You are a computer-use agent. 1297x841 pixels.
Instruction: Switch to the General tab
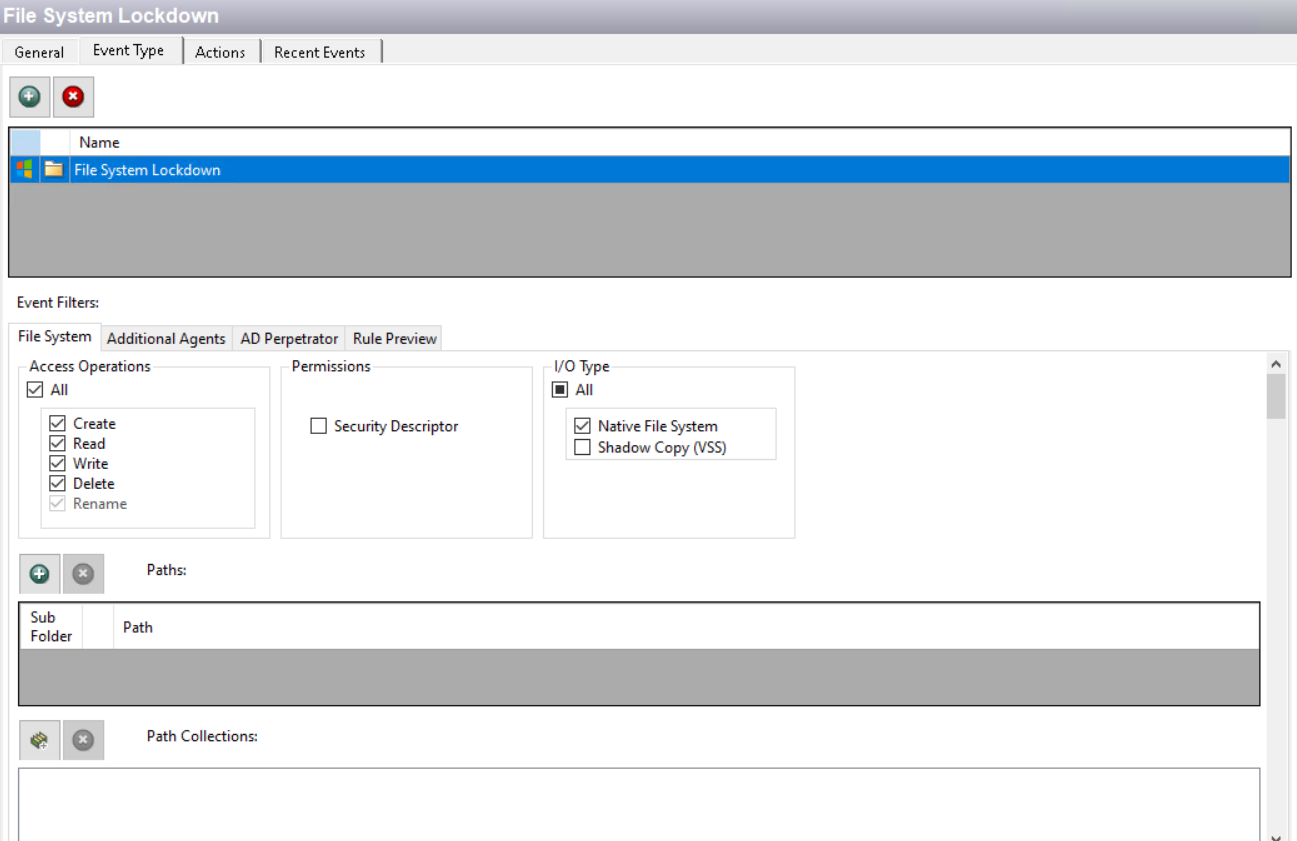click(39, 52)
